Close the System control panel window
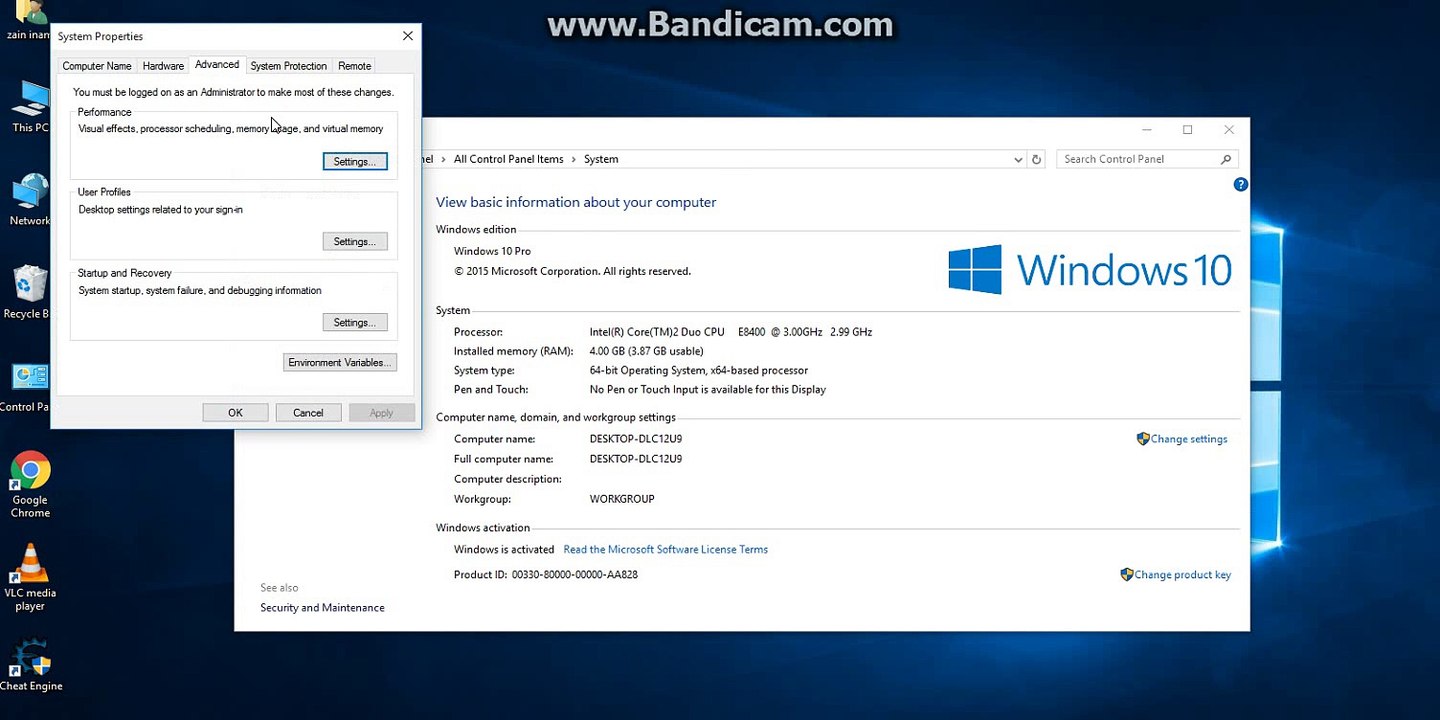Image resolution: width=1440 pixels, height=720 pixels. (x=1229, y=130)
